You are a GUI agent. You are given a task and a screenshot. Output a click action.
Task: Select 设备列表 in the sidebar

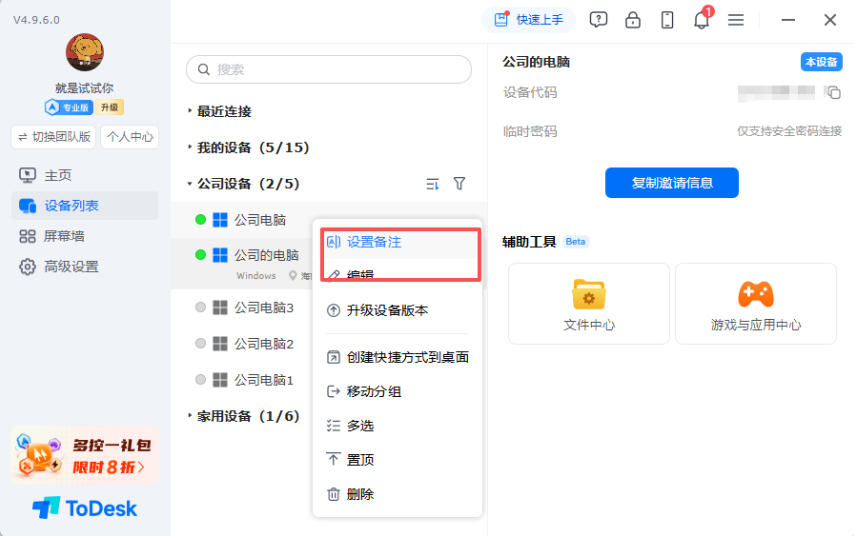click(x=84, y=206)
